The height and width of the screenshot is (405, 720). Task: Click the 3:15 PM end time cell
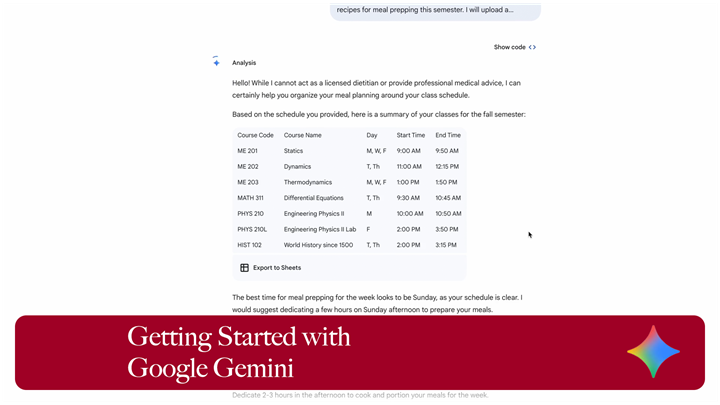tap(445, 245)
